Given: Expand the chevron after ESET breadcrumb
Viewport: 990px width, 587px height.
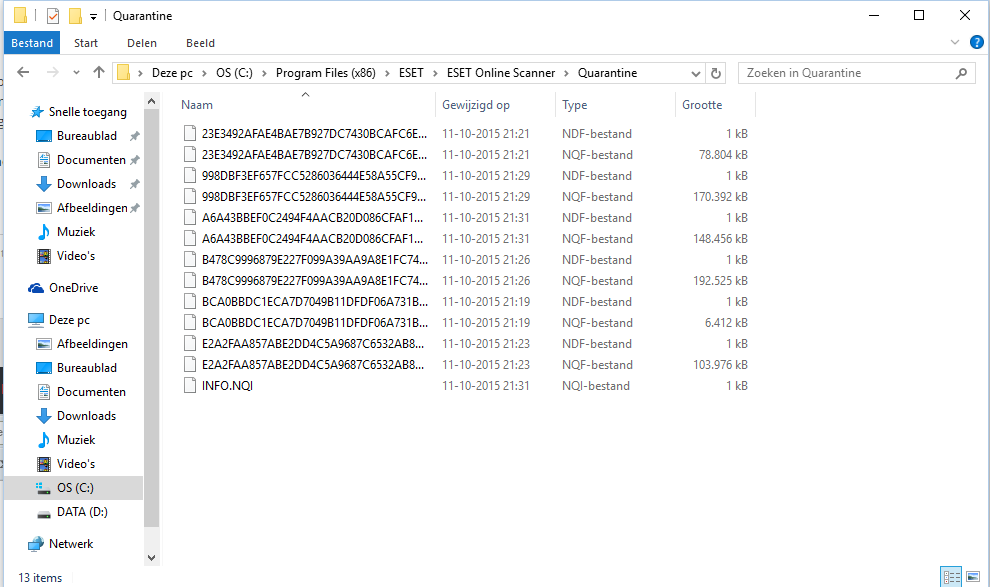Looking at the screenshot, I should coord(436,73).
